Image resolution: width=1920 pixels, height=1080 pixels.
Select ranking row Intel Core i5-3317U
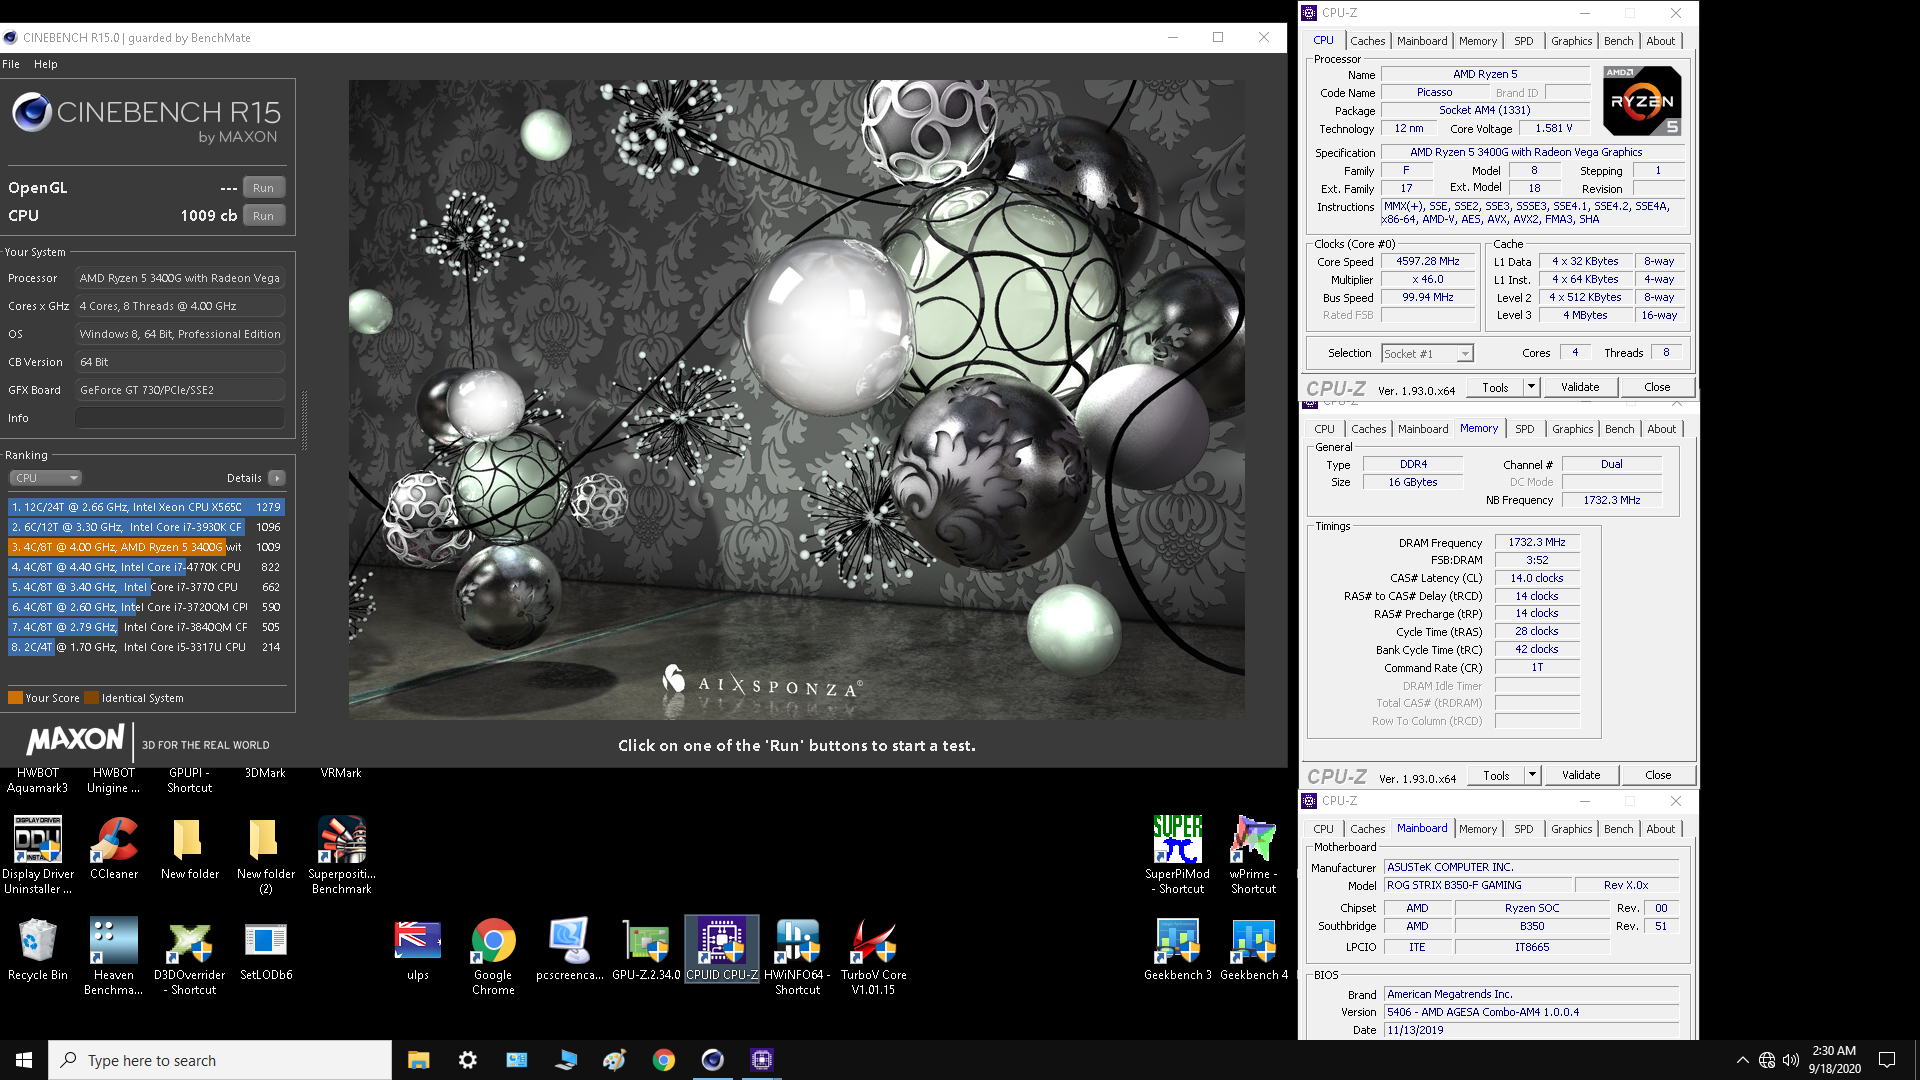click(146, 647)
